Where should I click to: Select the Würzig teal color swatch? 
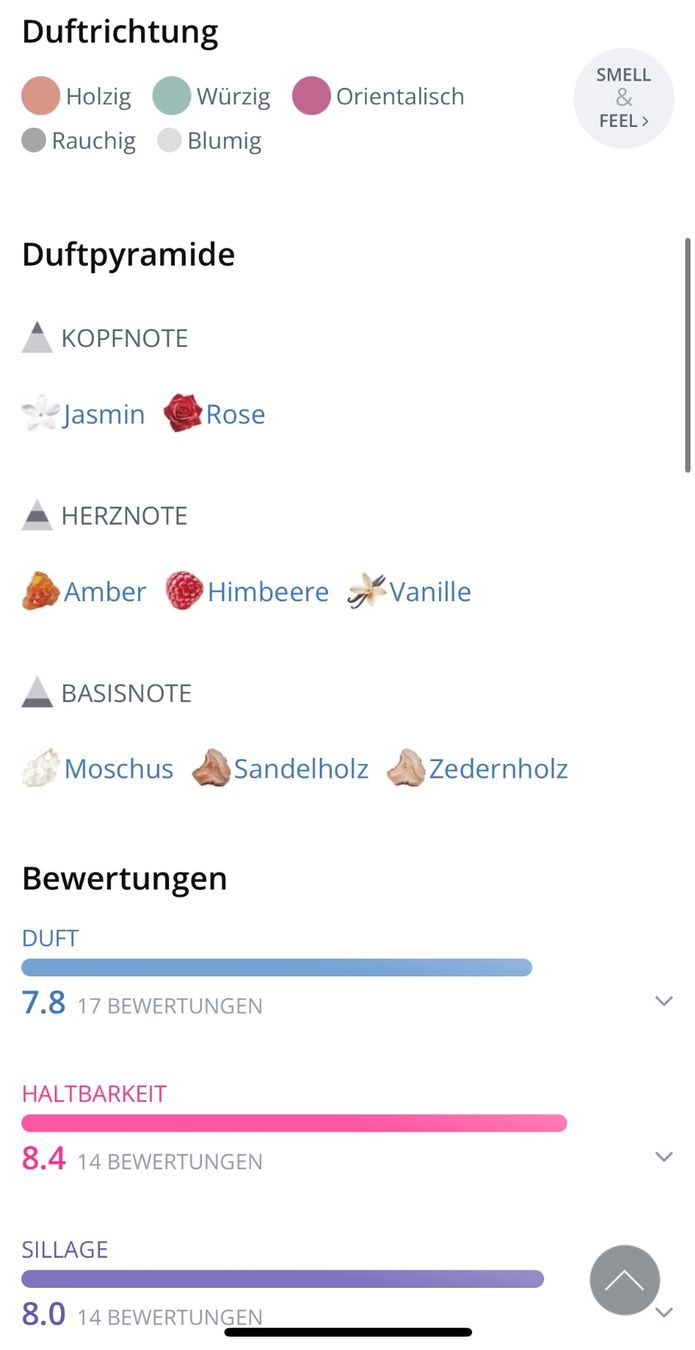(172, 97)
